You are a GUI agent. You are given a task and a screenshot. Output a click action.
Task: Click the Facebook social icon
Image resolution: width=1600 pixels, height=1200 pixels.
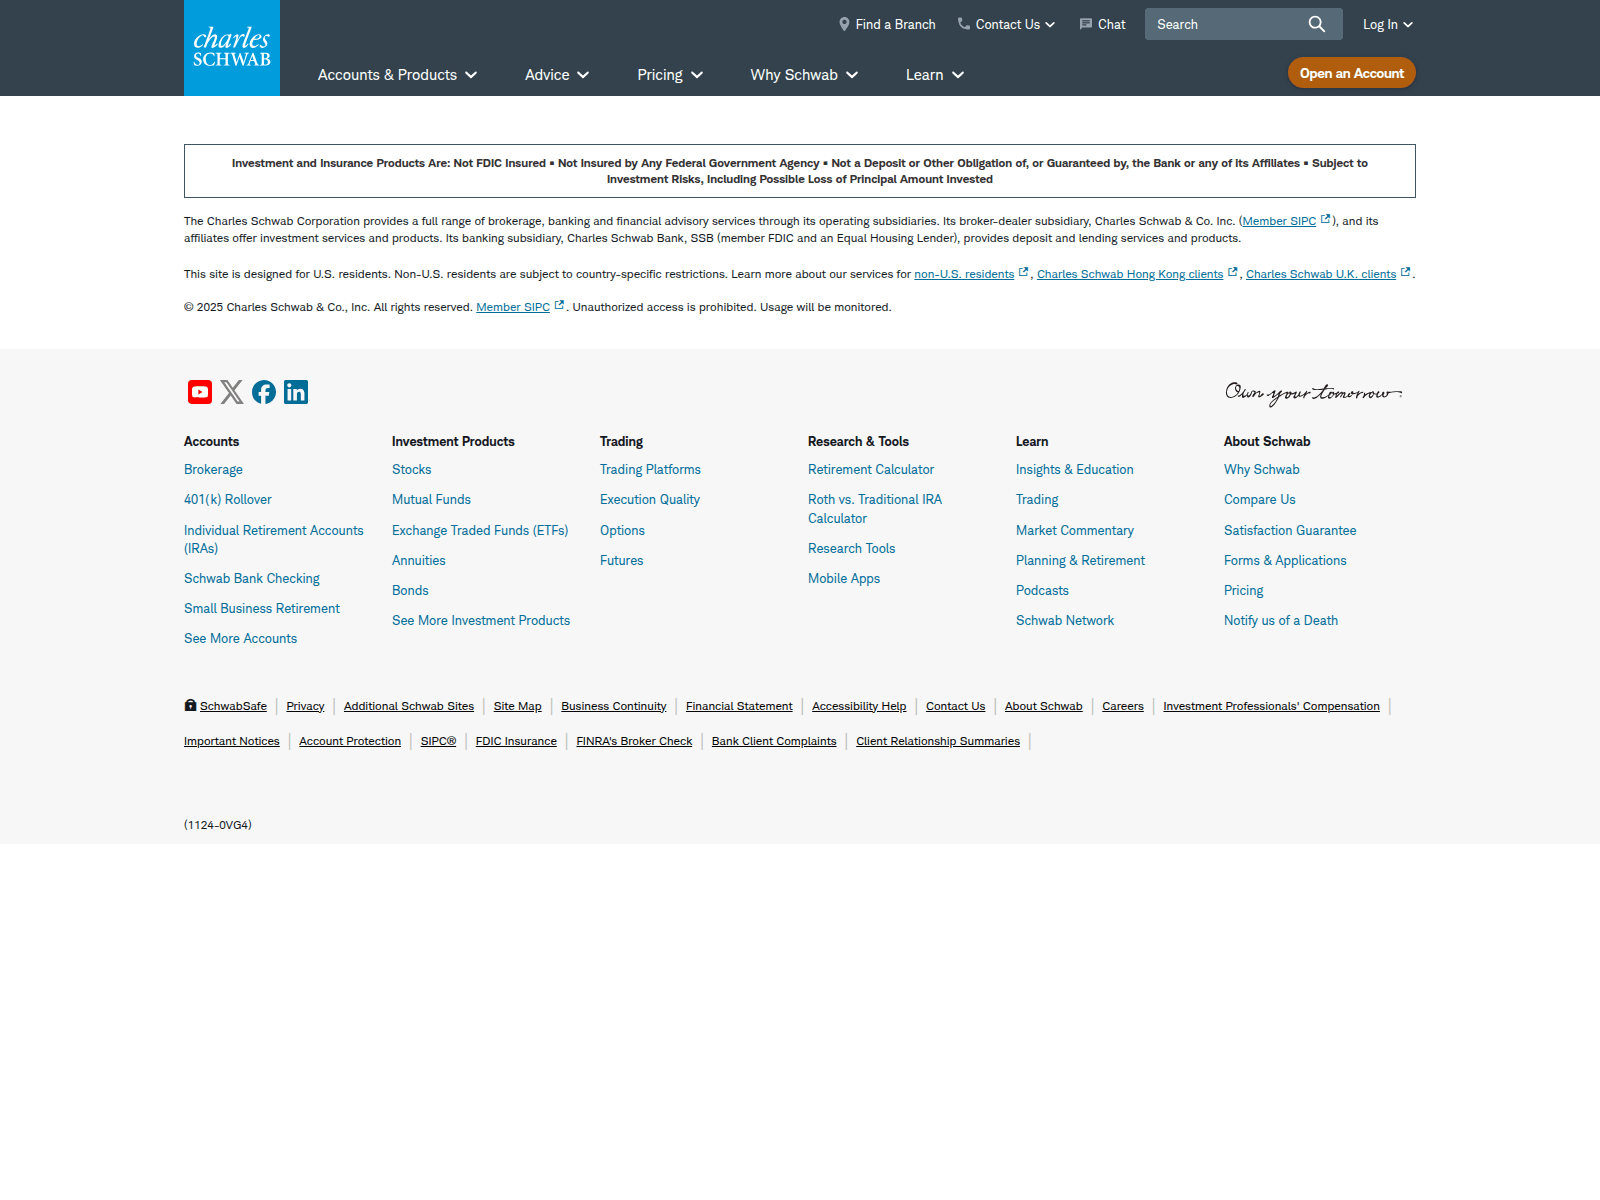click(264, 392)
